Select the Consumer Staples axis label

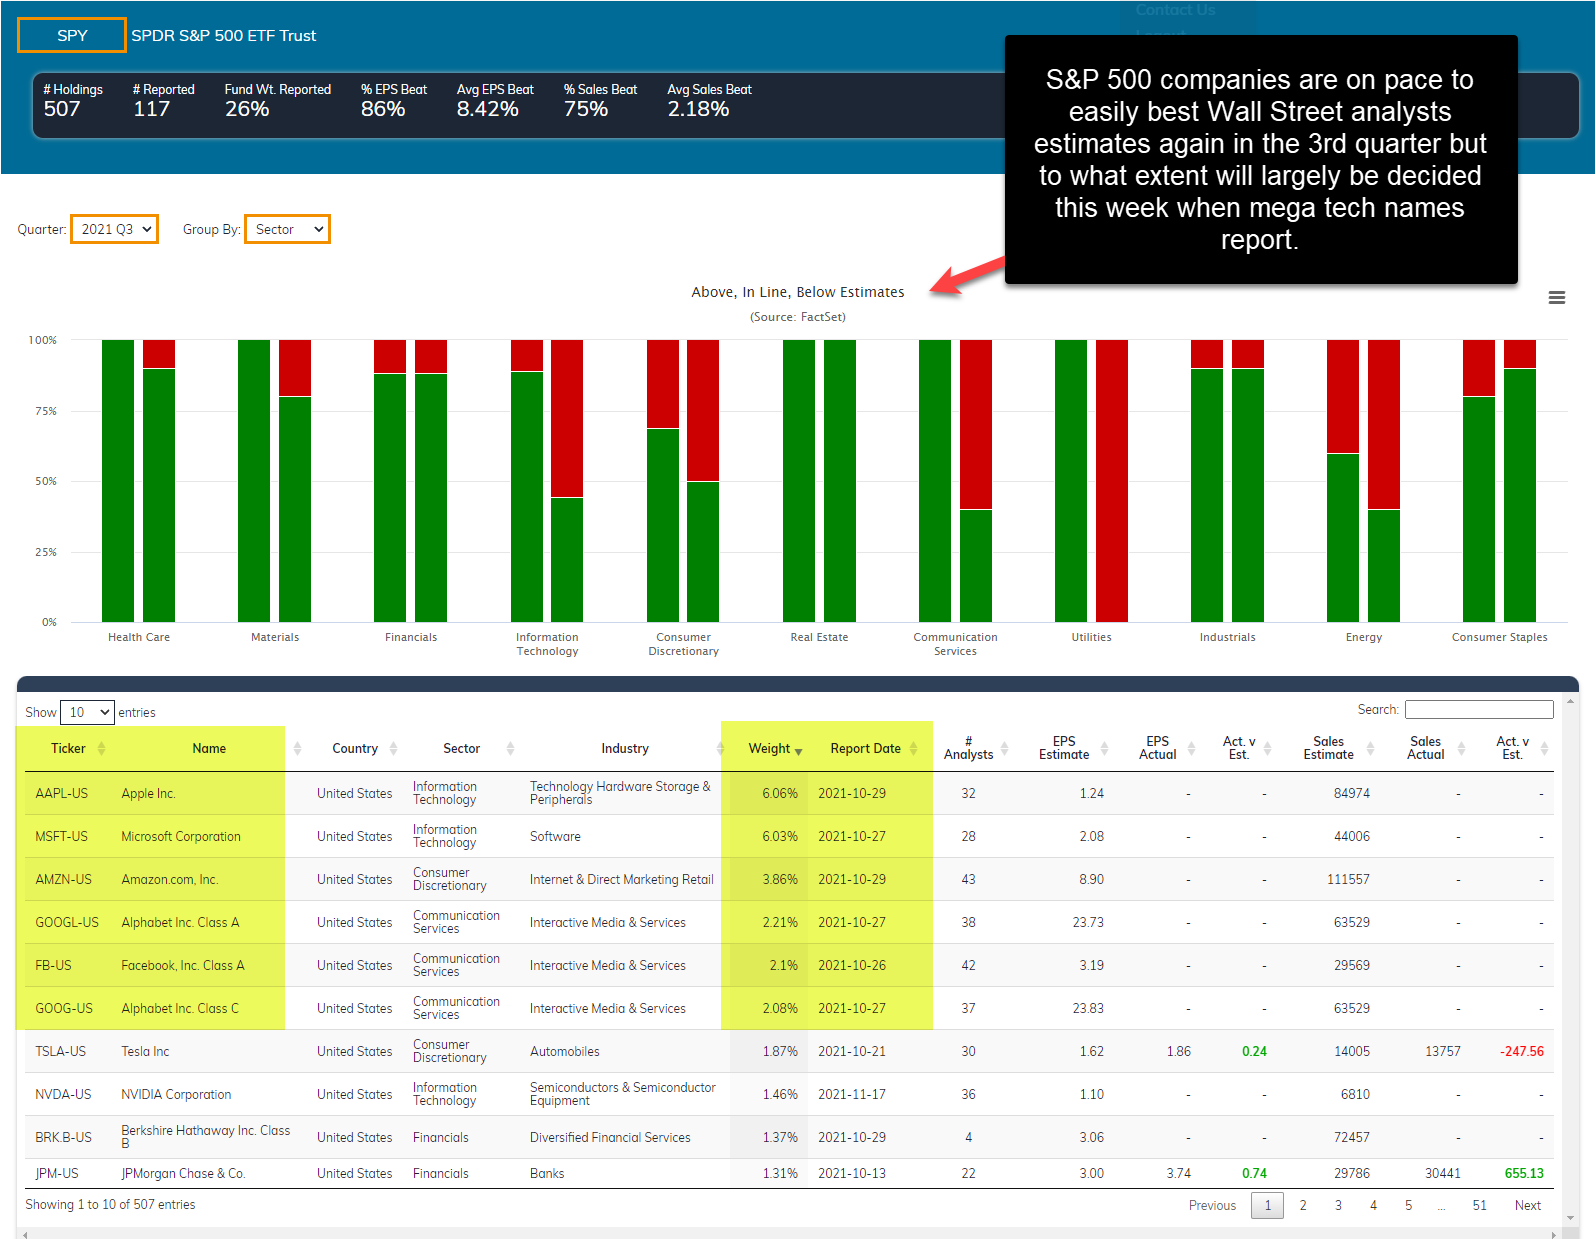[x=1499, y=637]
